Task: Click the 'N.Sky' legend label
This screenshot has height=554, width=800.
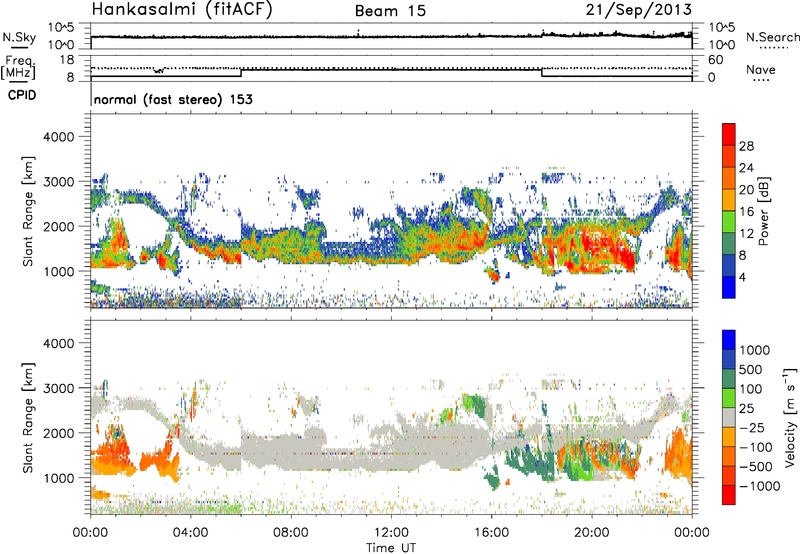Action: [x=19, y=37]
